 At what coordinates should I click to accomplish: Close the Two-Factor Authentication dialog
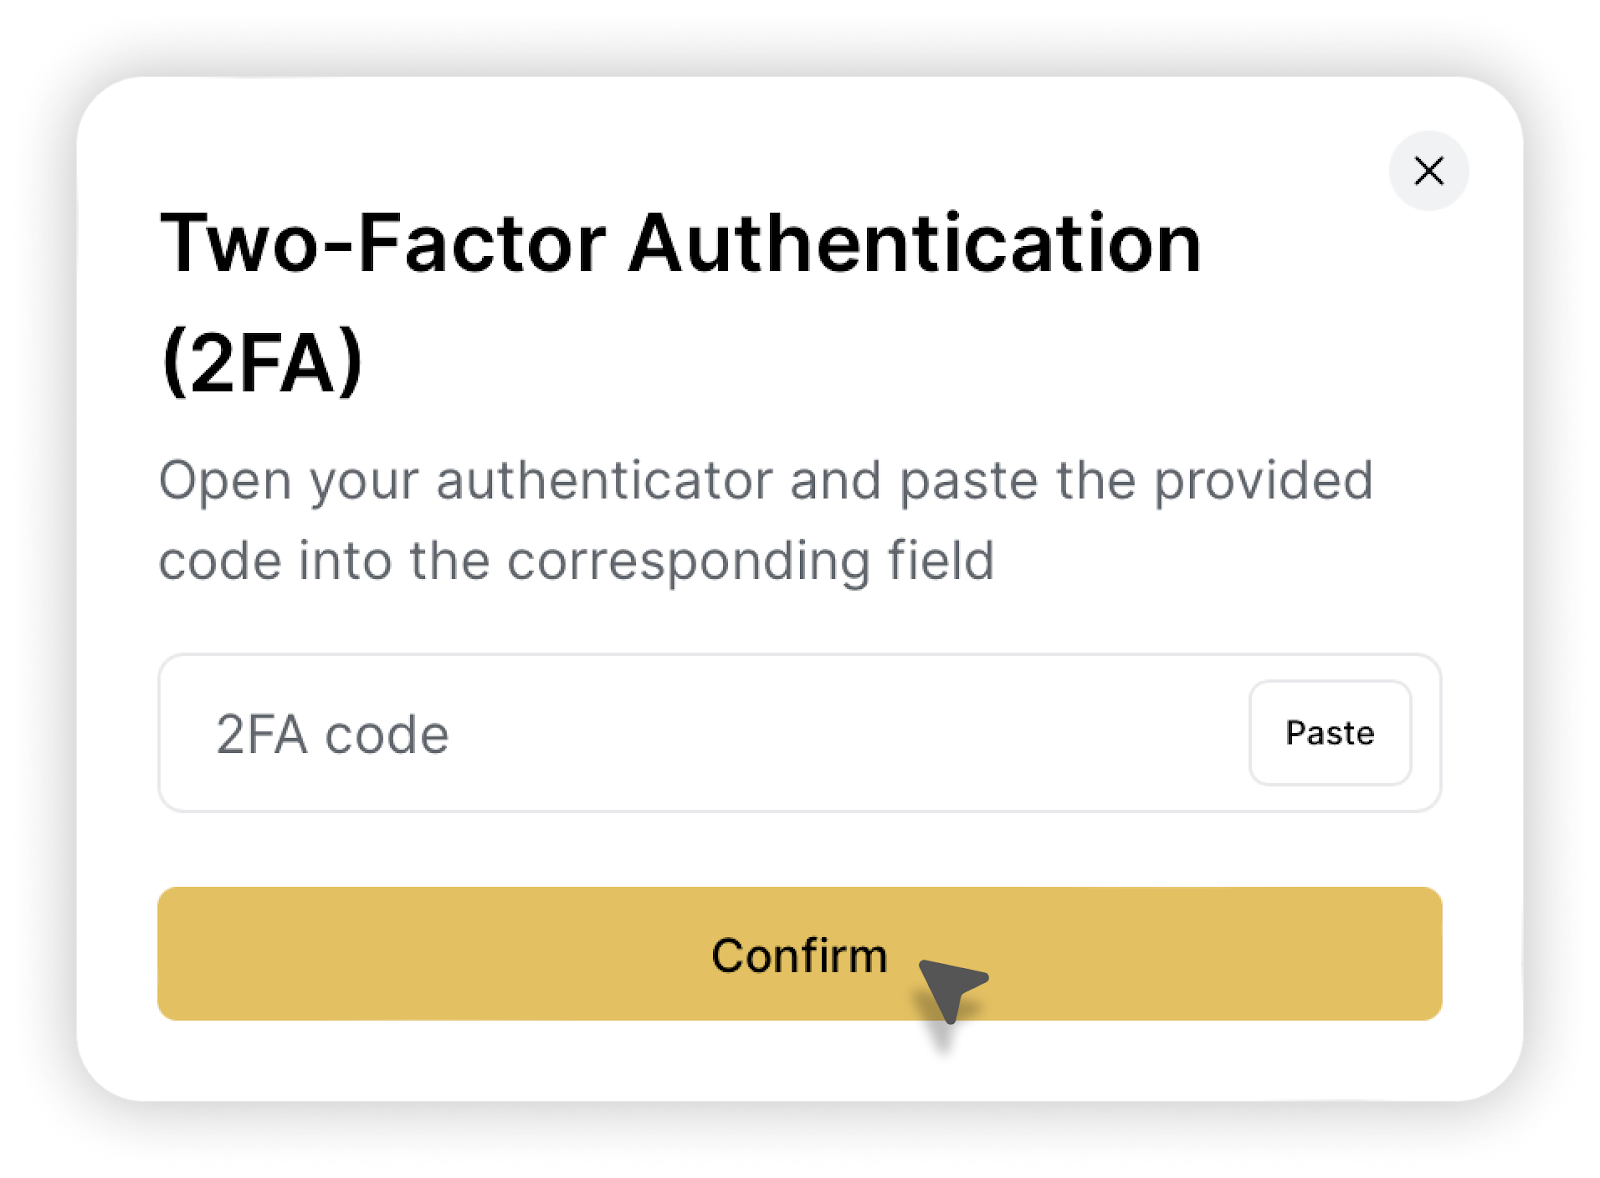click(1429, 171)
